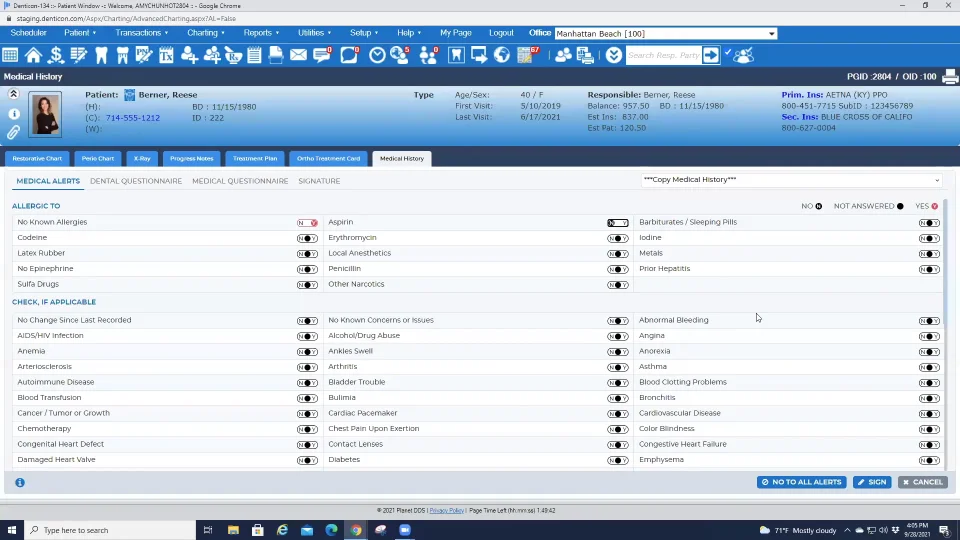The width and height of the screenshot is (960, 540).
Task: Open the Tx treatment plan icon
Action: pyautogui.click(x=166, y=55)
